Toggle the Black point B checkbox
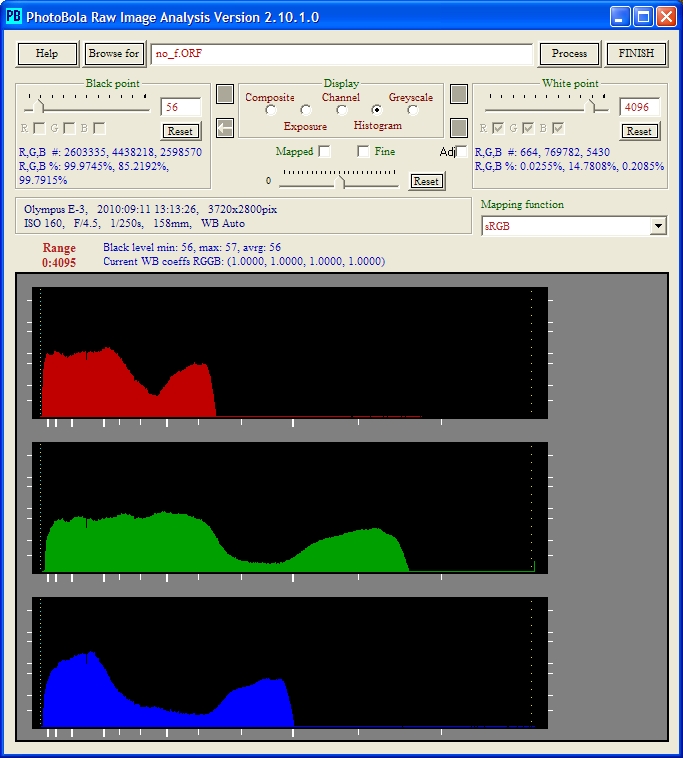 pyautogui.click(x=99, y=128)
